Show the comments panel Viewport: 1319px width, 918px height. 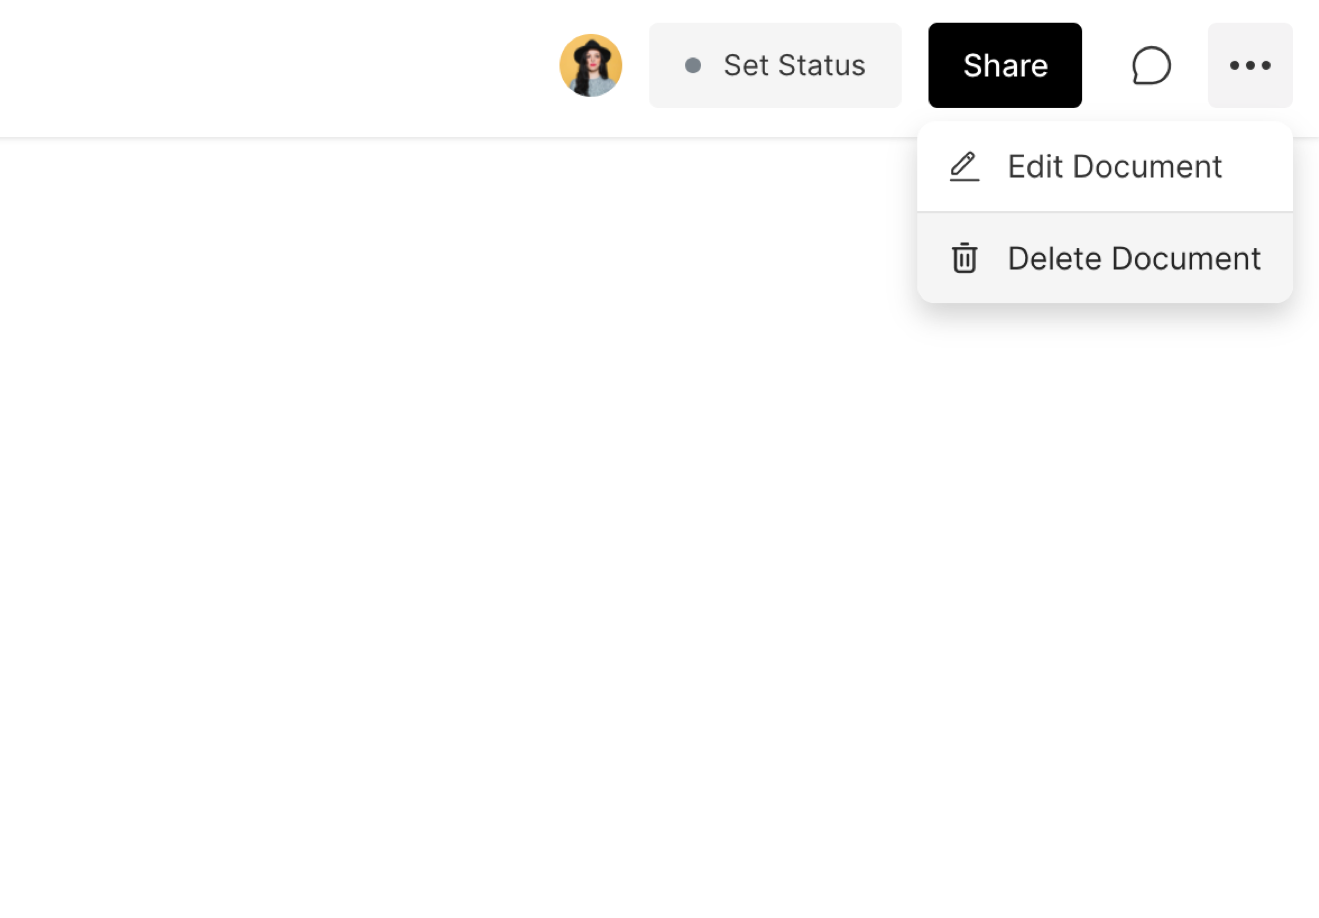1151,65
